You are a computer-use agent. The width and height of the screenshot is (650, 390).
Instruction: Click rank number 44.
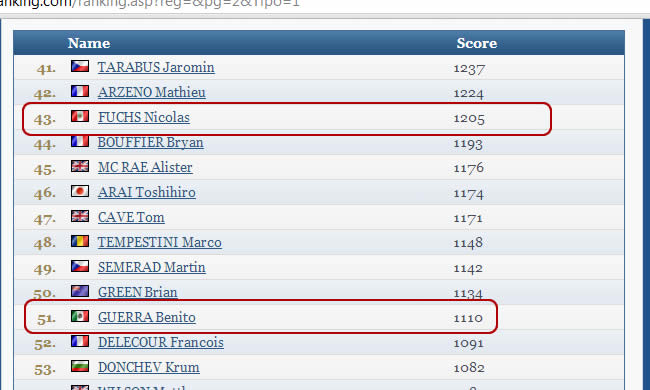tap(45, 144)
